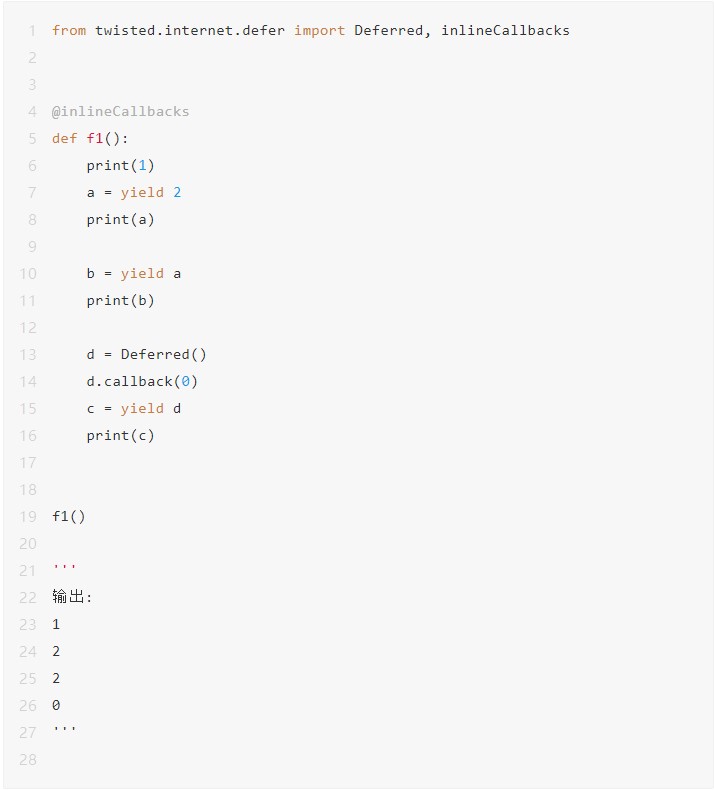Click the 'import' keyword on line 1
The image size is (714, 790).
pyautogui.click(x=319, y=30)
